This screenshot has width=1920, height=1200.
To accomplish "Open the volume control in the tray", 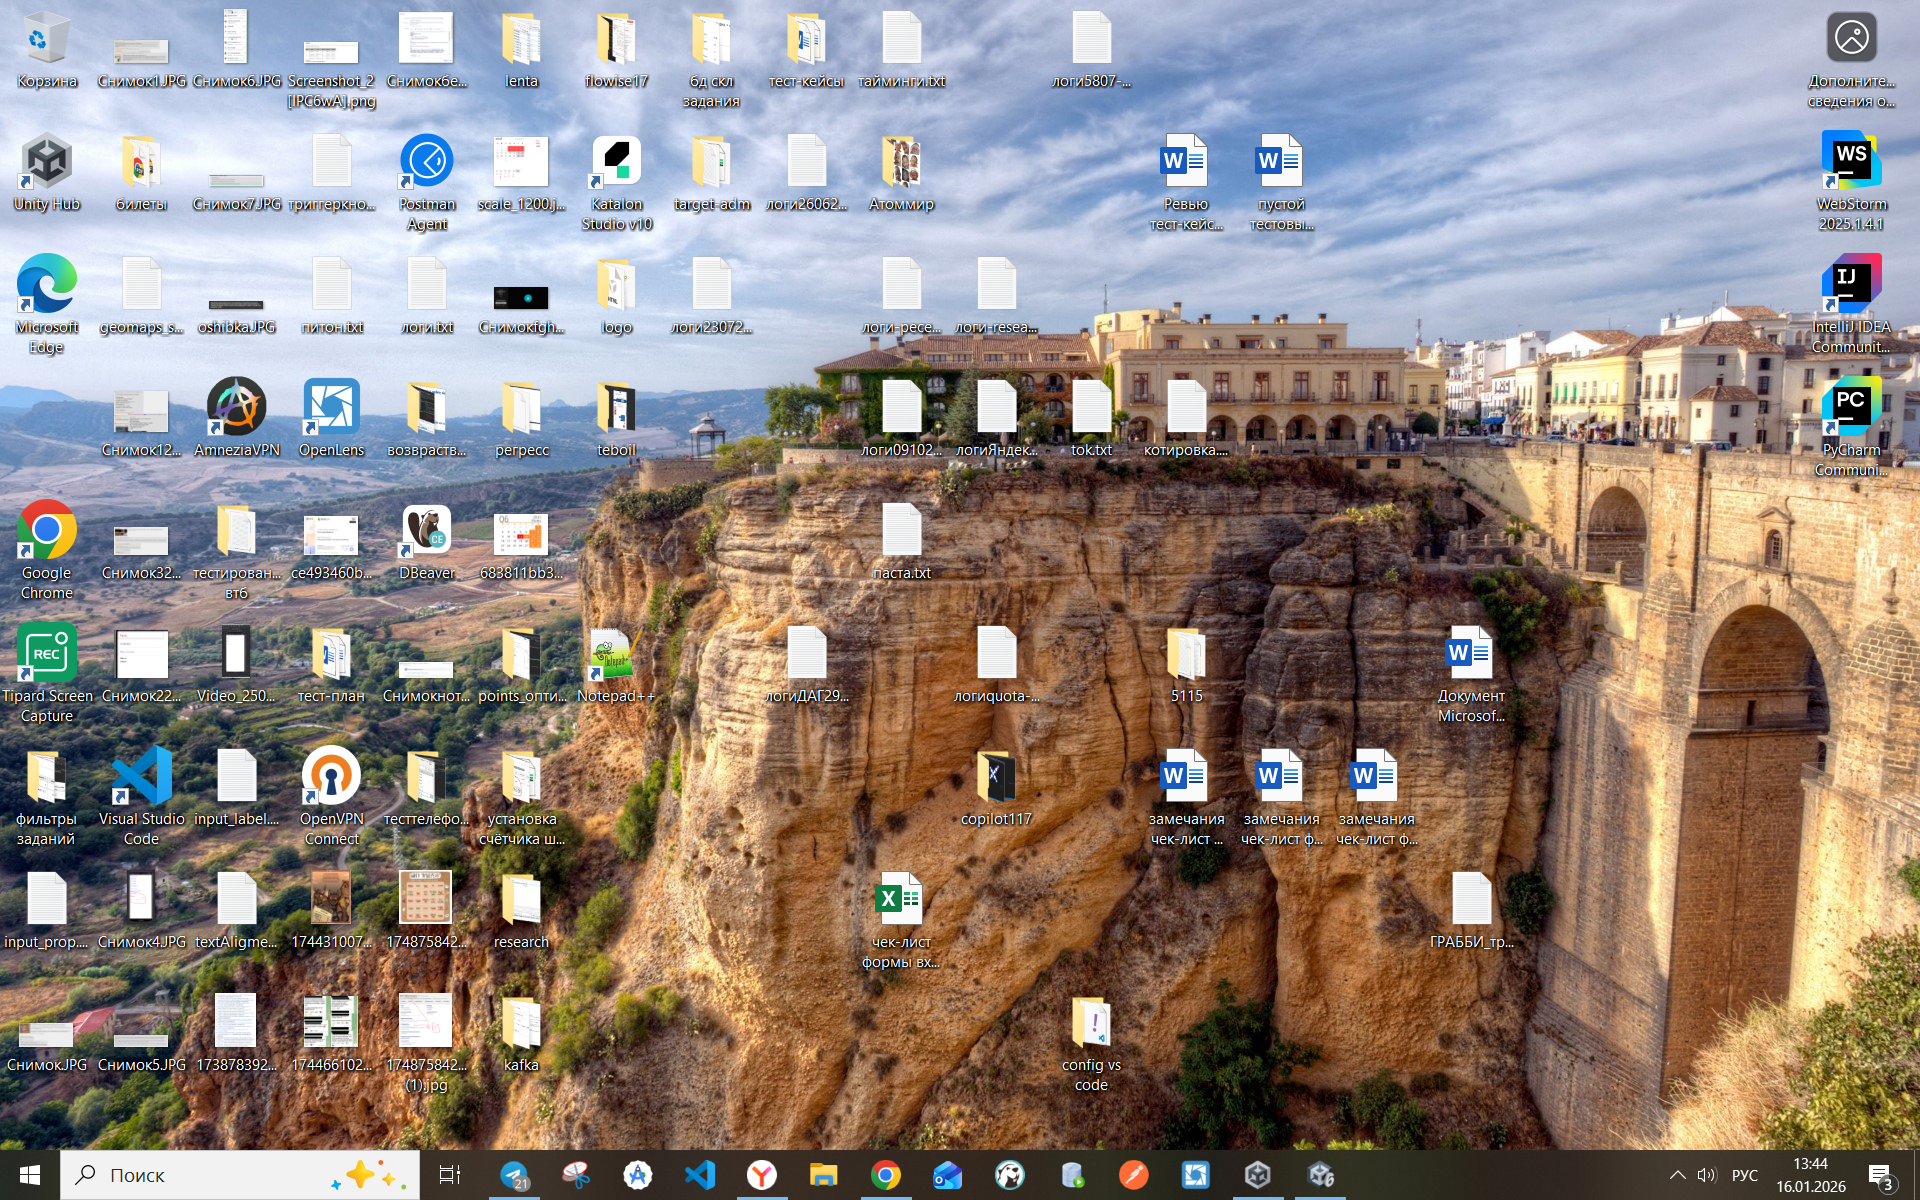I will (1706, 1175).
